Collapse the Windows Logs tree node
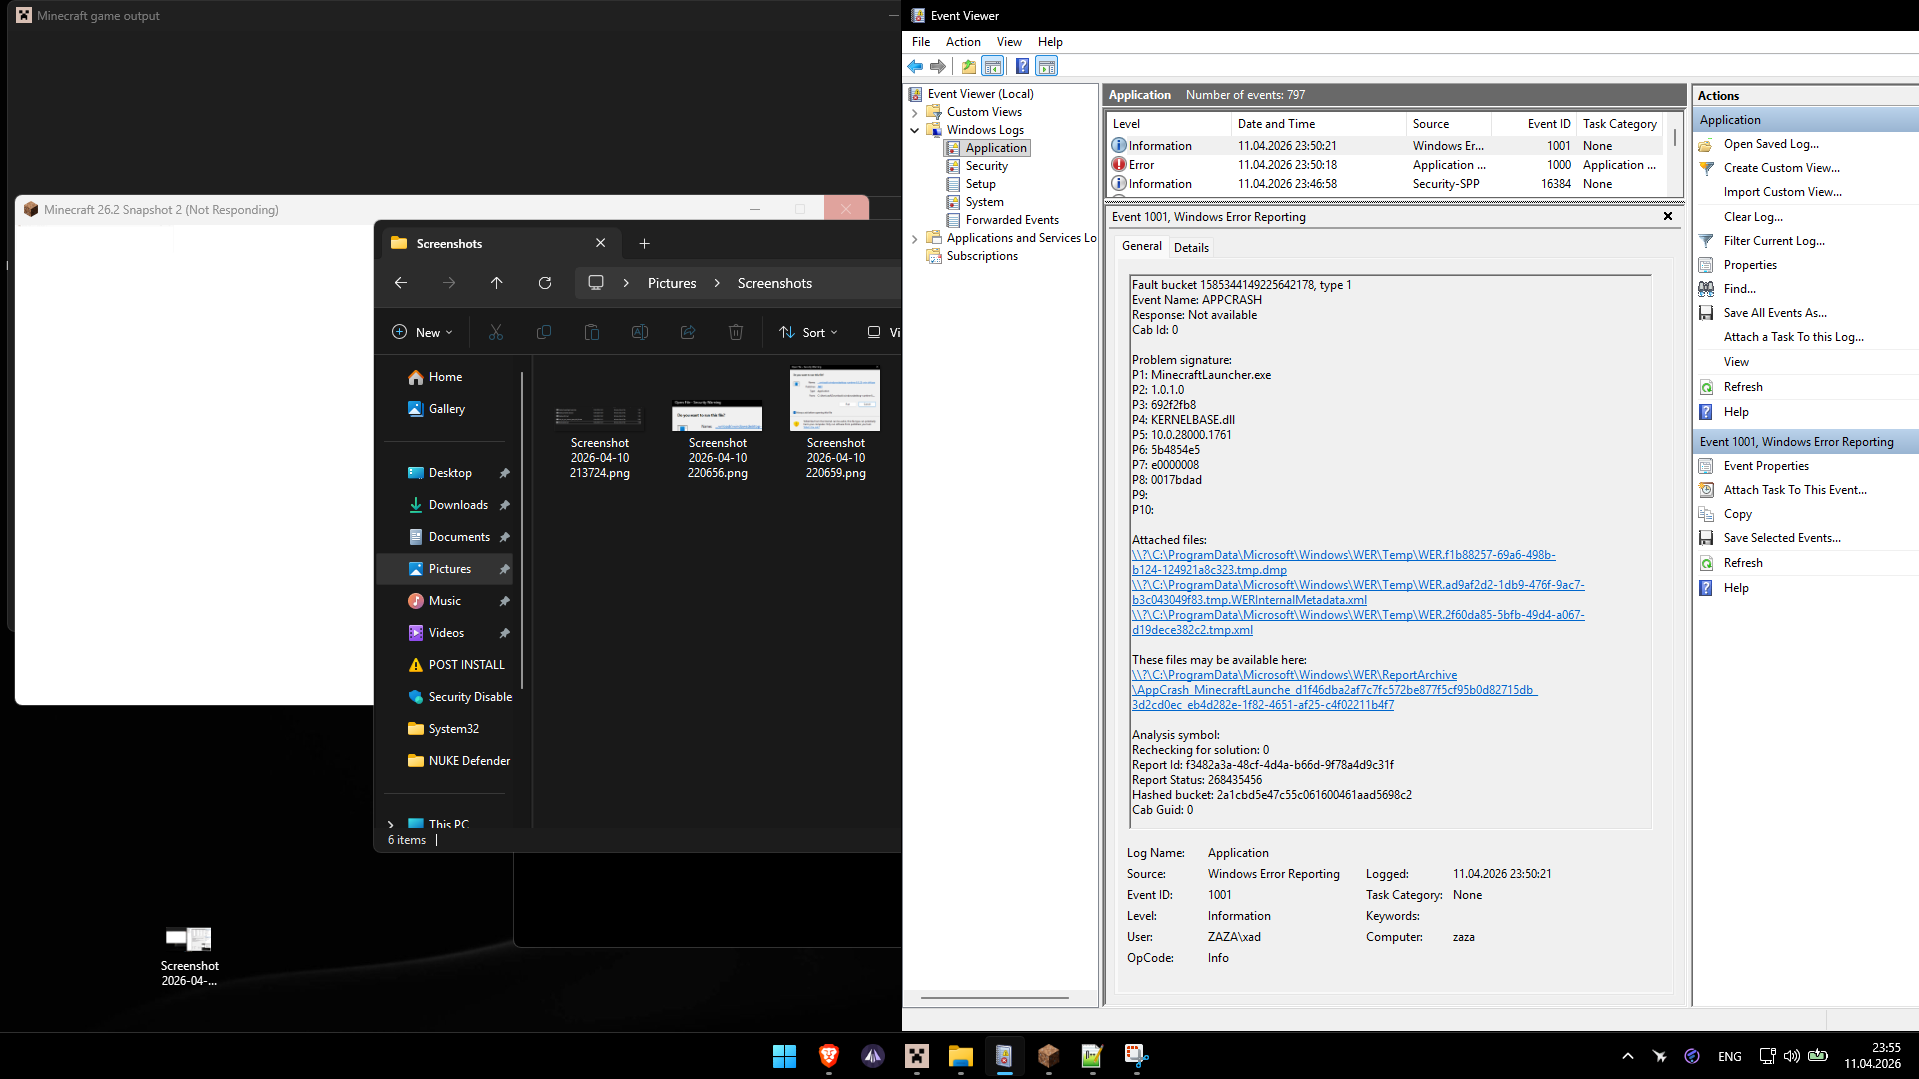This screenshot has width=1919, height=1079. (914, 130)
